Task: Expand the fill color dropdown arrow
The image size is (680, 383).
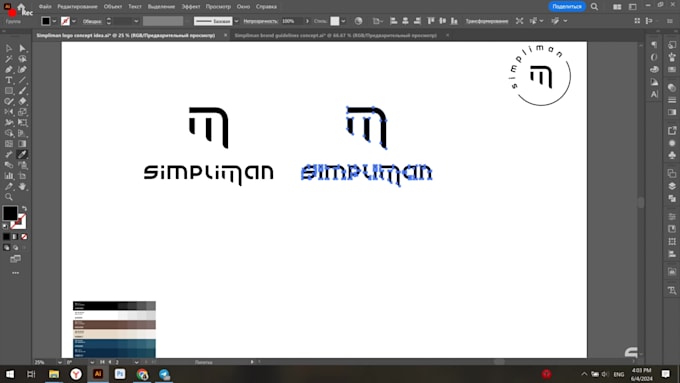Action: pos(54,21)
